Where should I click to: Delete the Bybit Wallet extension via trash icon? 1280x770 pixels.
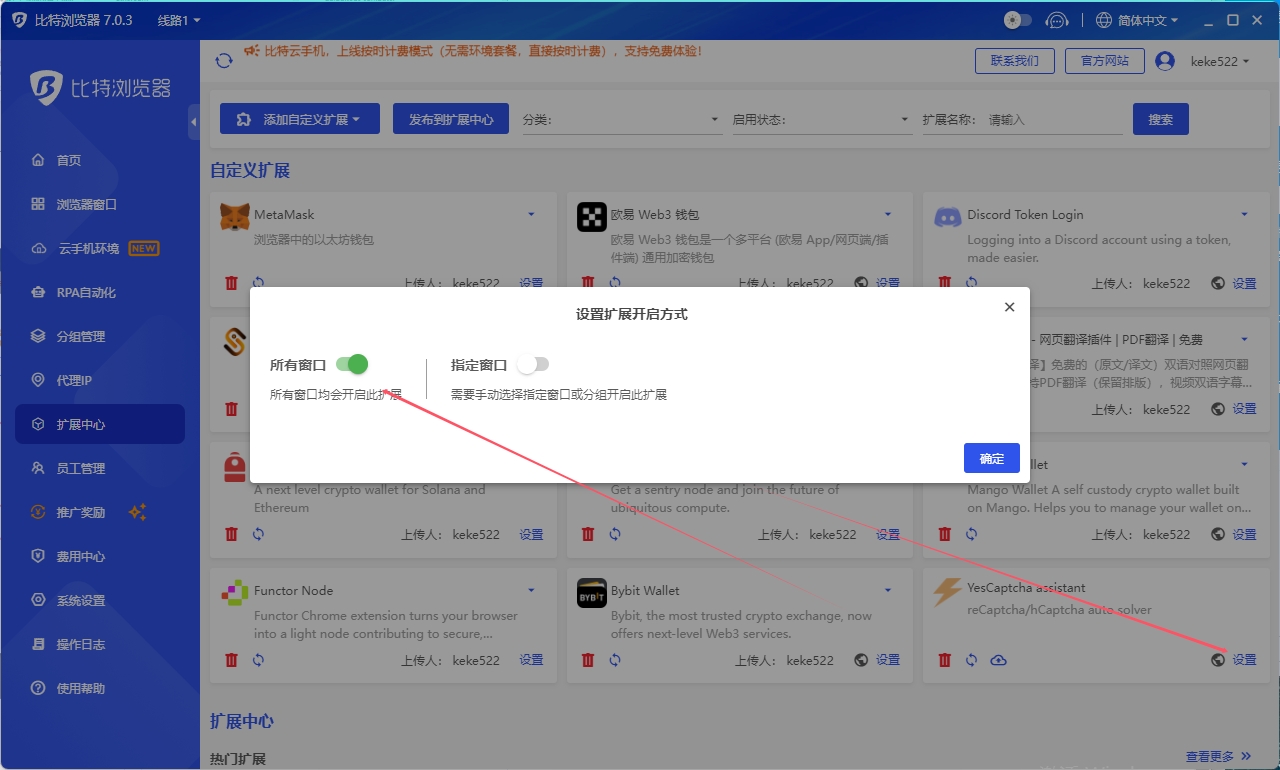pyautogui.click(x=588, y=660)
